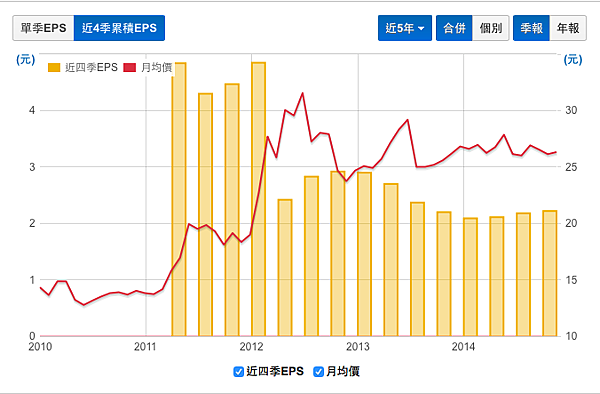Open the 近5年 period dropdown
Screen dimensions: 600x394
[x=405, y=28]
